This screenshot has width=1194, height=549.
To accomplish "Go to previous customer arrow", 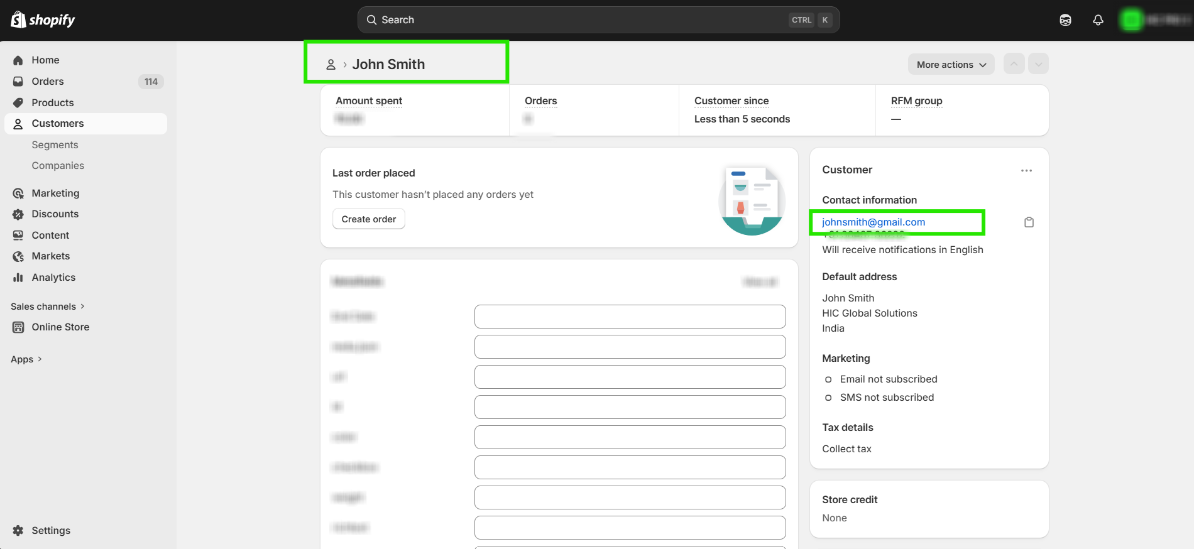I will click(x=1014, y=65).
